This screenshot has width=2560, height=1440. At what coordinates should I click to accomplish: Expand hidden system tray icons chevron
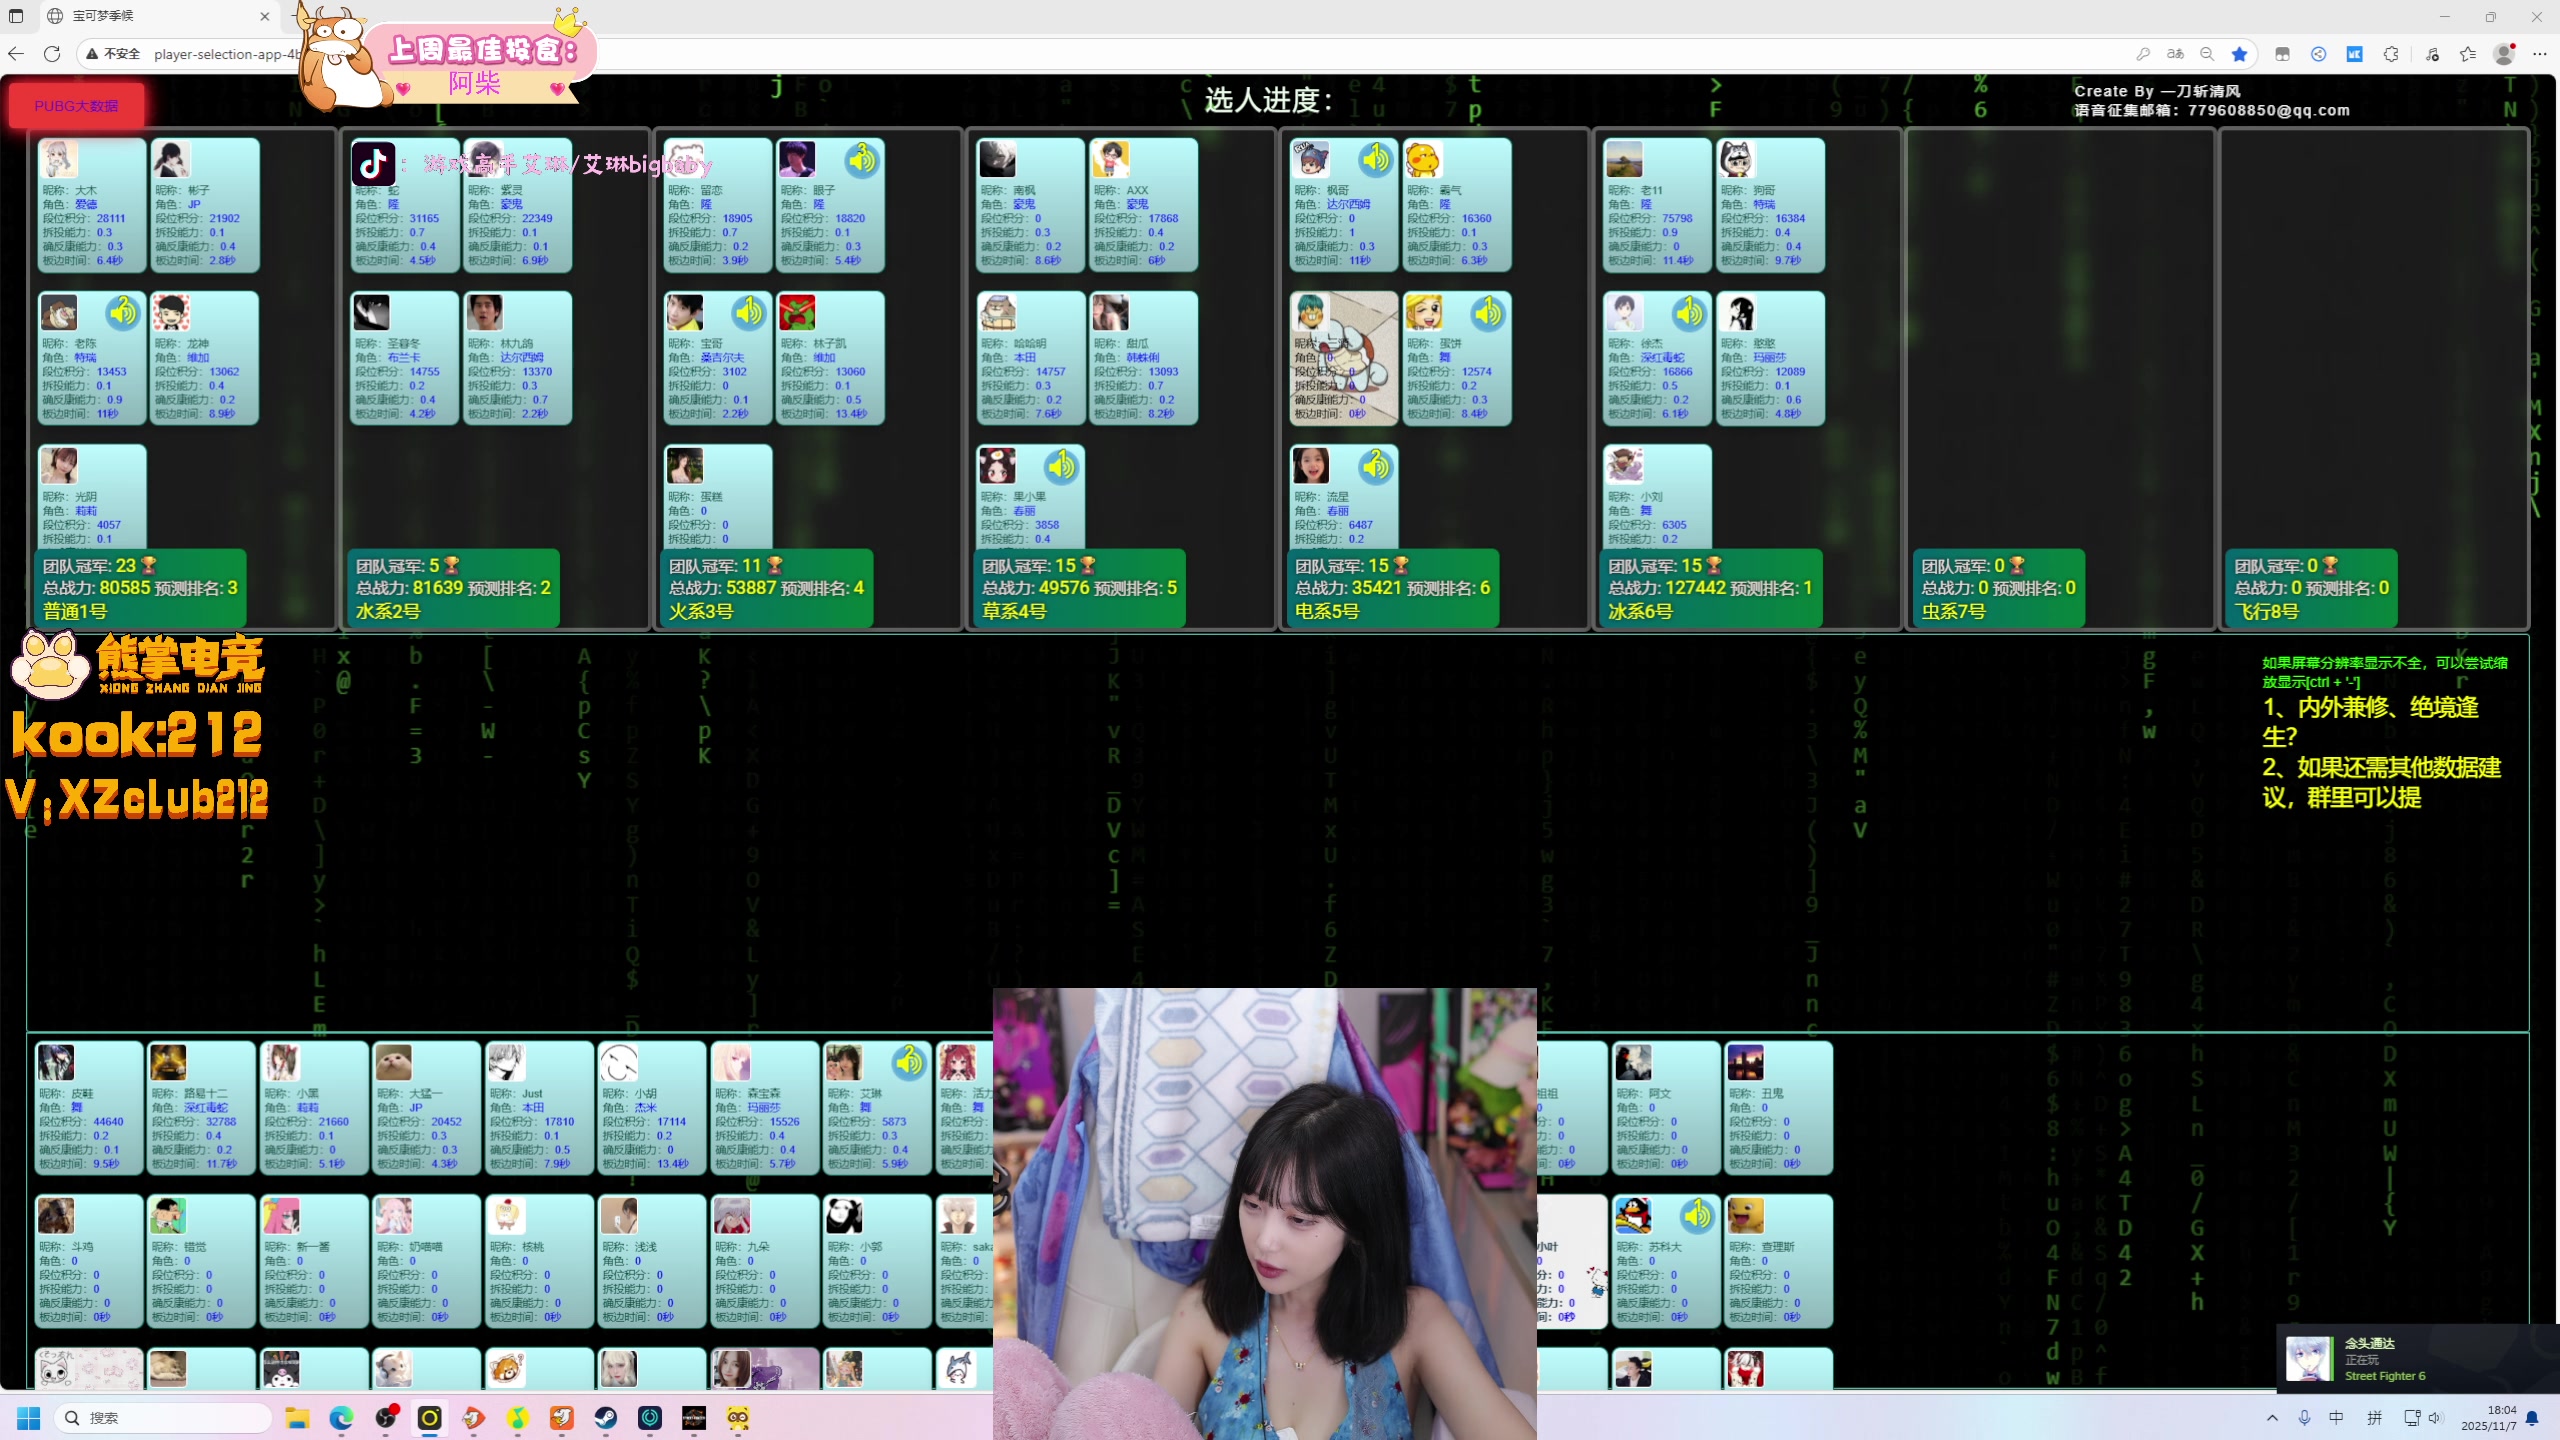pyautogui.click(x=2272, y=1418)
